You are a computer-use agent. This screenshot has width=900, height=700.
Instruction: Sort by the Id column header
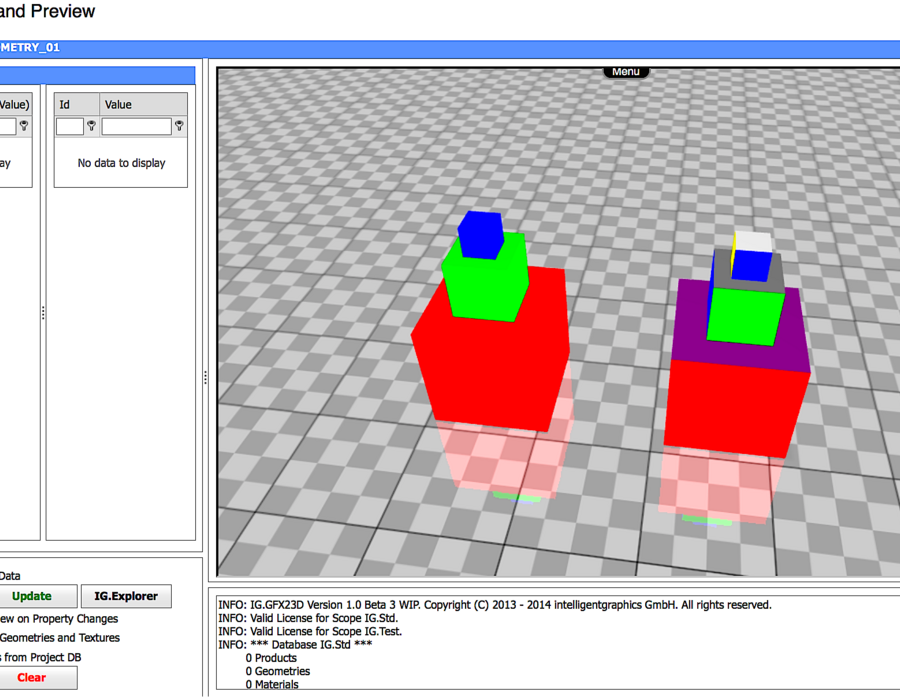point(77,104)
